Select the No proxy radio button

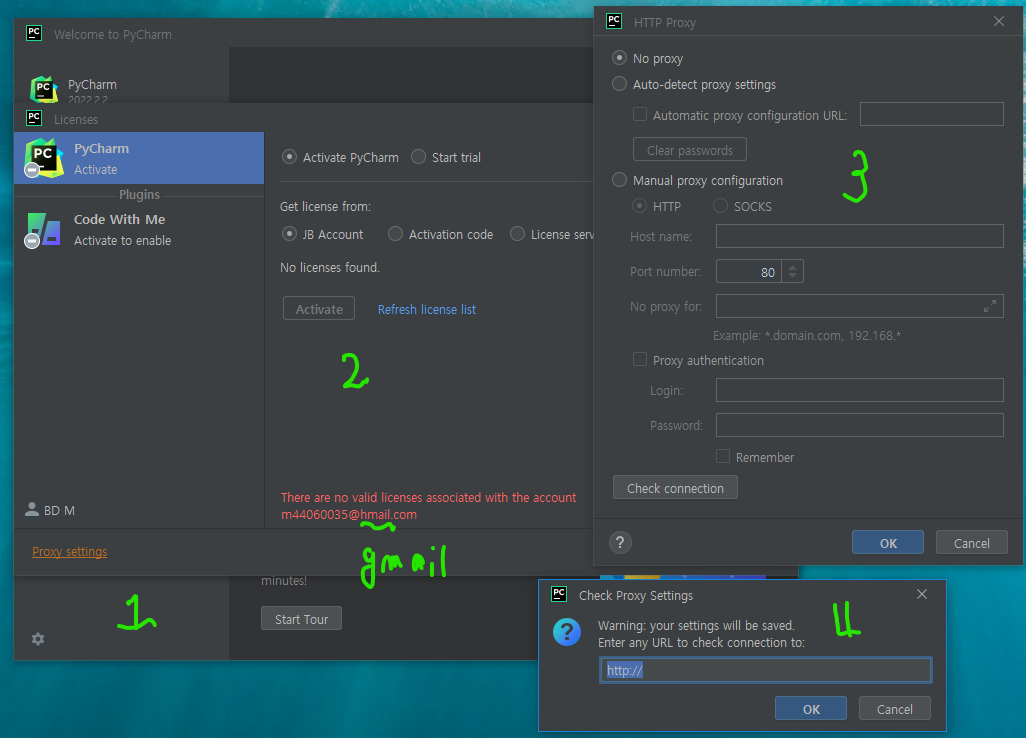coord(619,58)
